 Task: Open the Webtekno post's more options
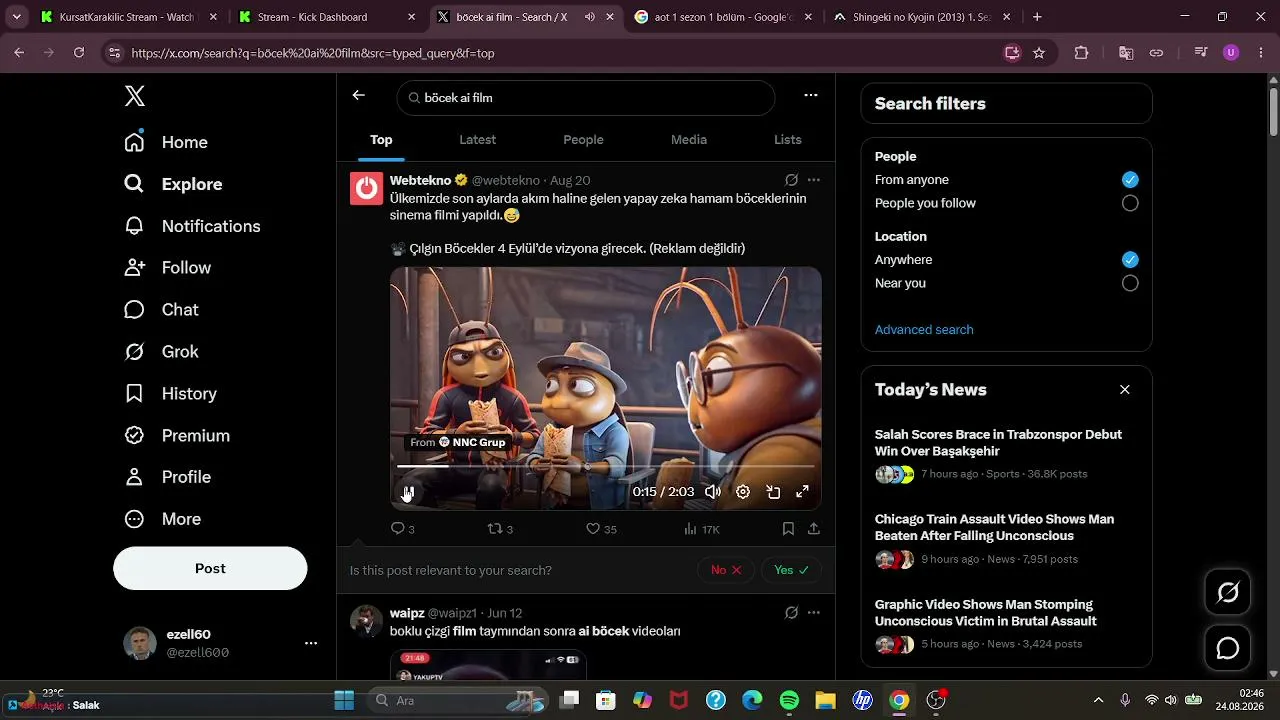coord(814,180)
